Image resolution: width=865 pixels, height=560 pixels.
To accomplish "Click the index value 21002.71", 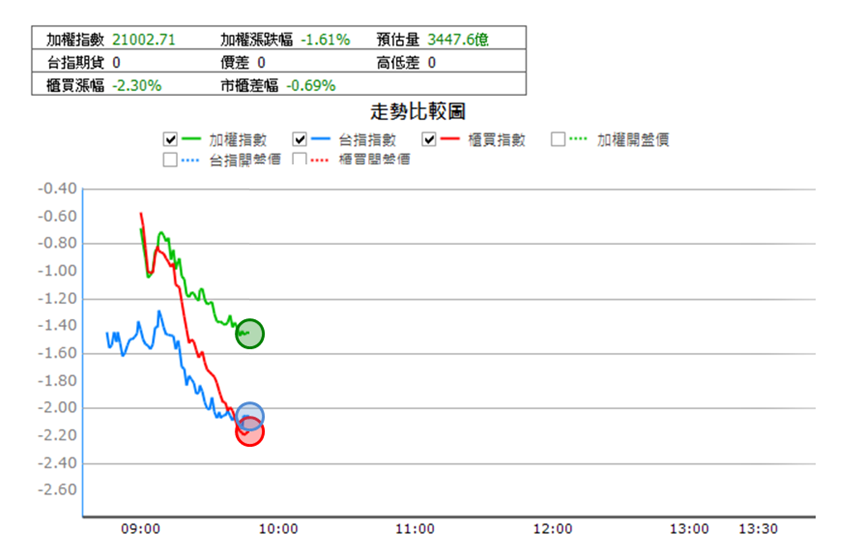I will 144,40.
